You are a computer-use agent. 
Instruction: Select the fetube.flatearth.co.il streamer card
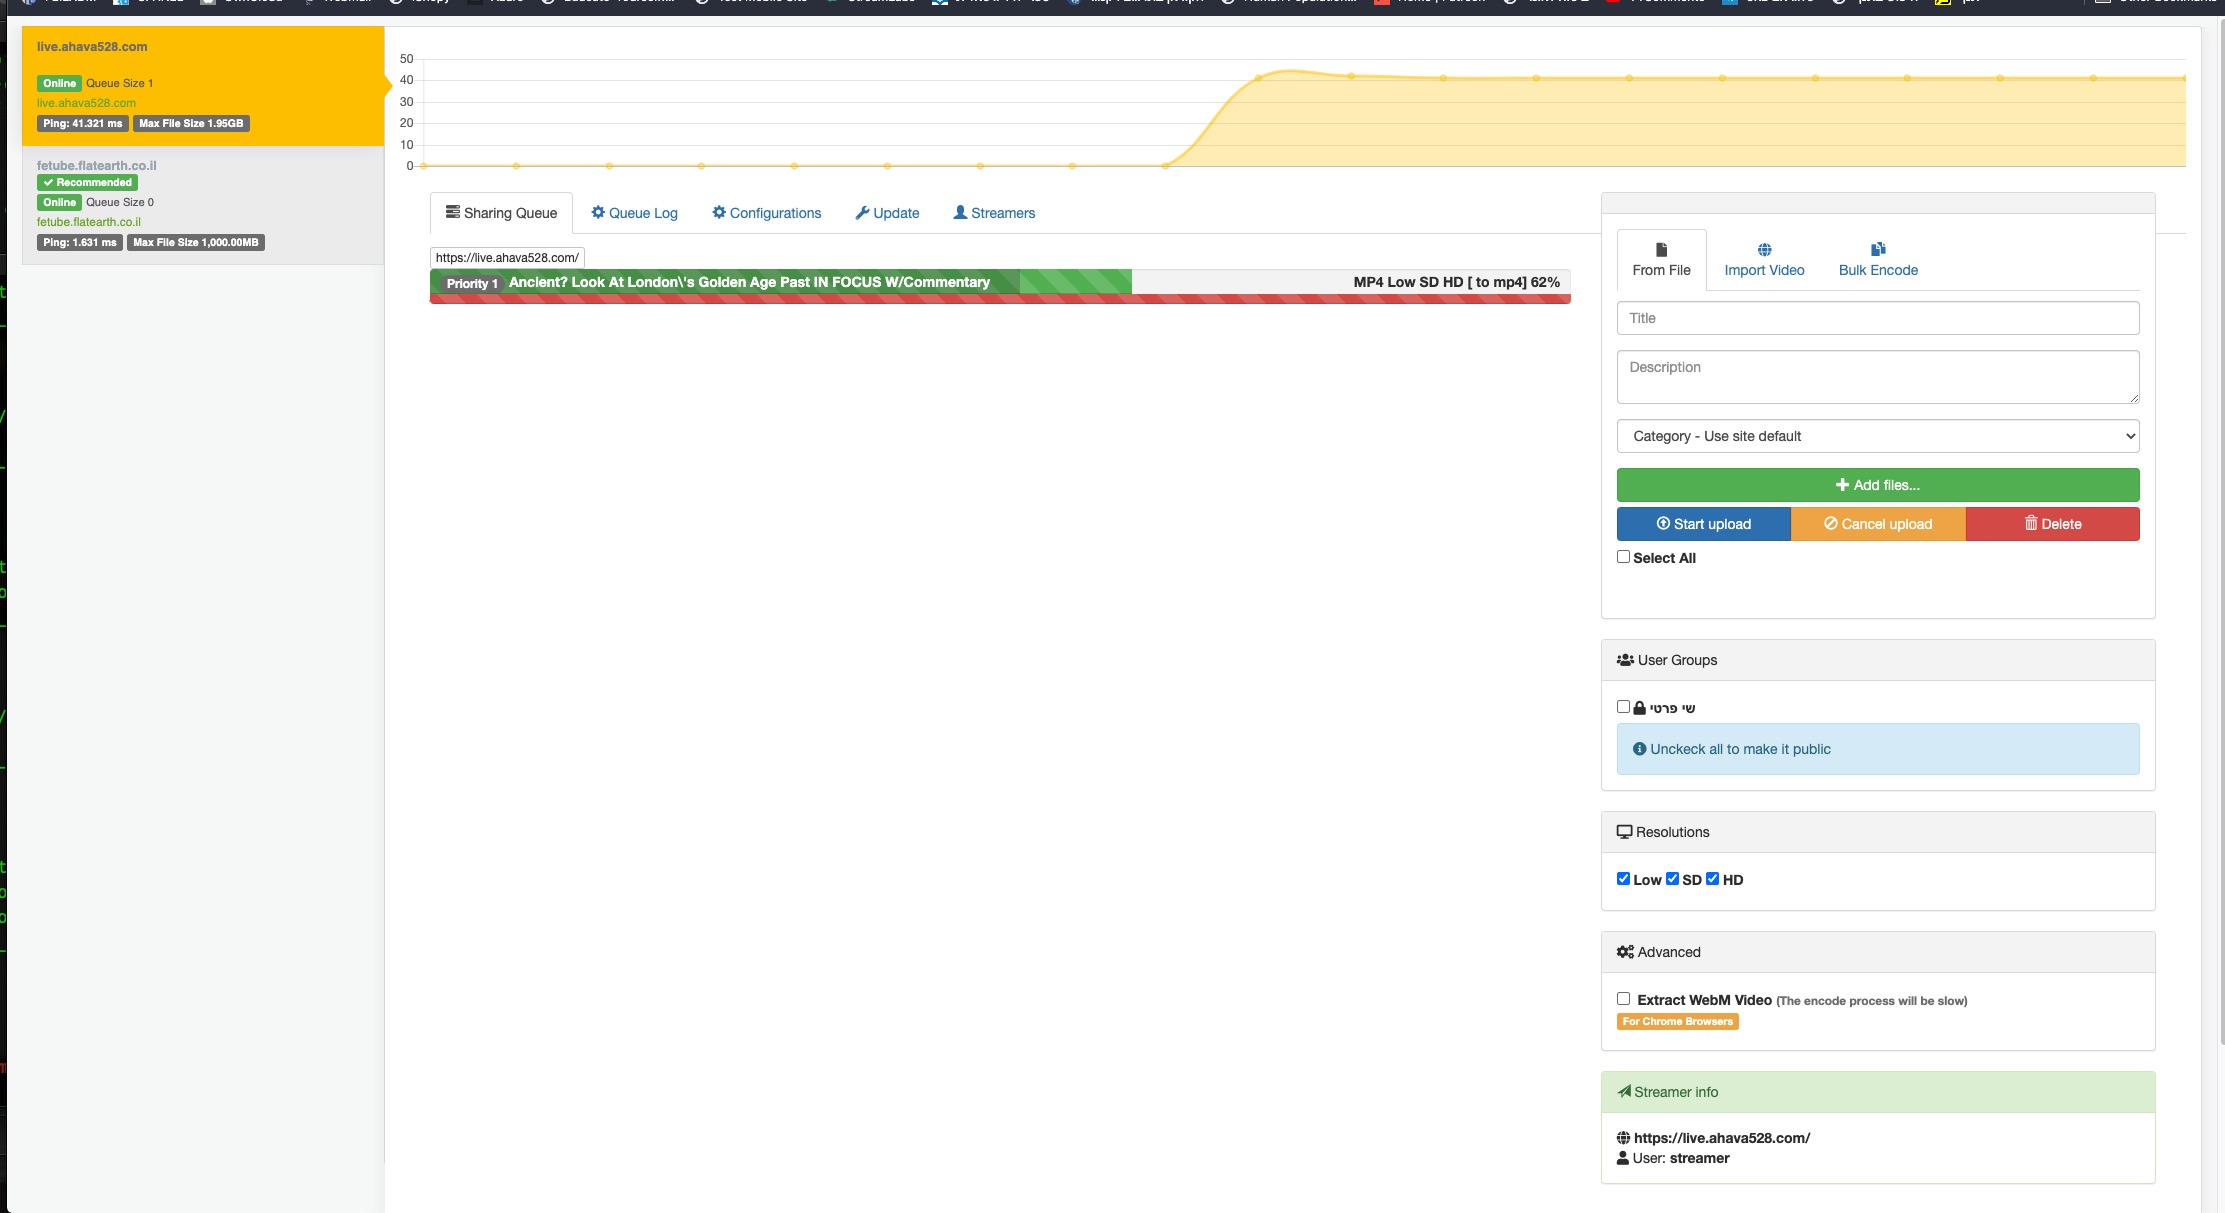[203, 205]
